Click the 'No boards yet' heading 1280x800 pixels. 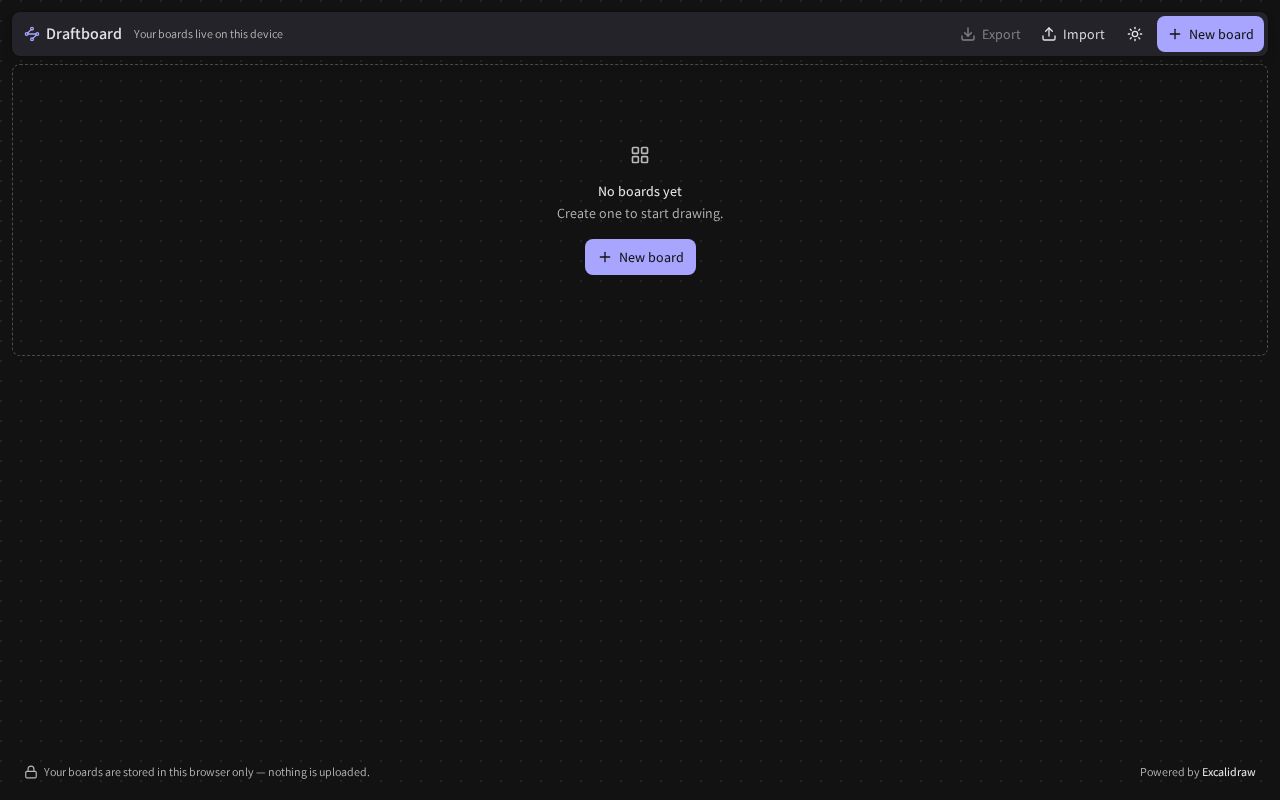[x=640, y=191]
